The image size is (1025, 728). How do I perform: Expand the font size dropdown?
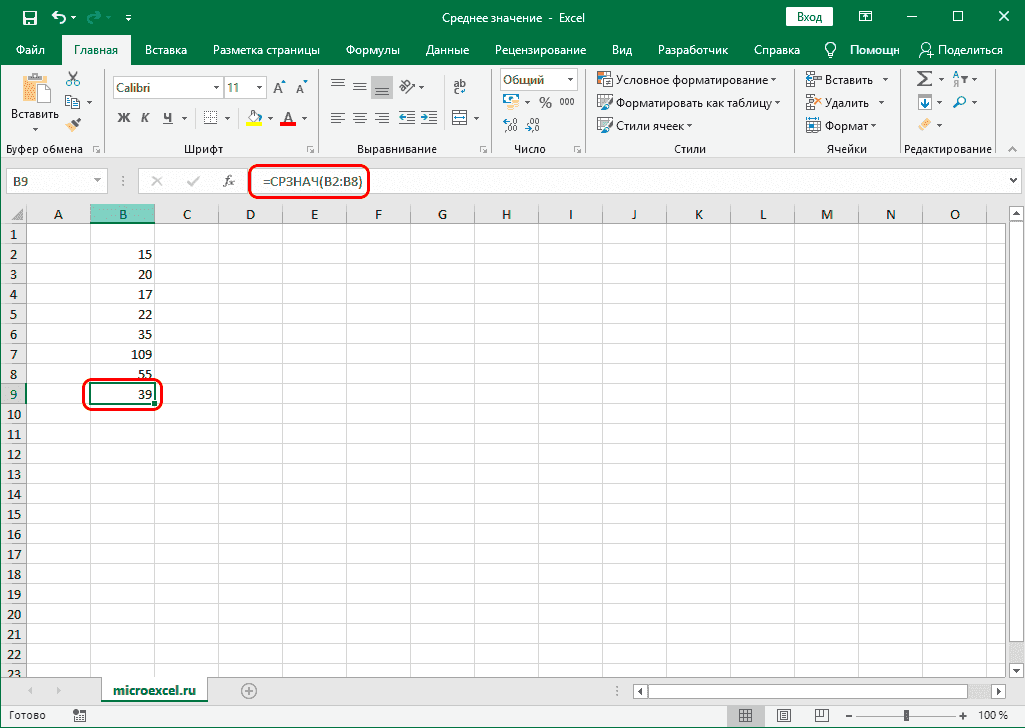[x=257, y=86]
